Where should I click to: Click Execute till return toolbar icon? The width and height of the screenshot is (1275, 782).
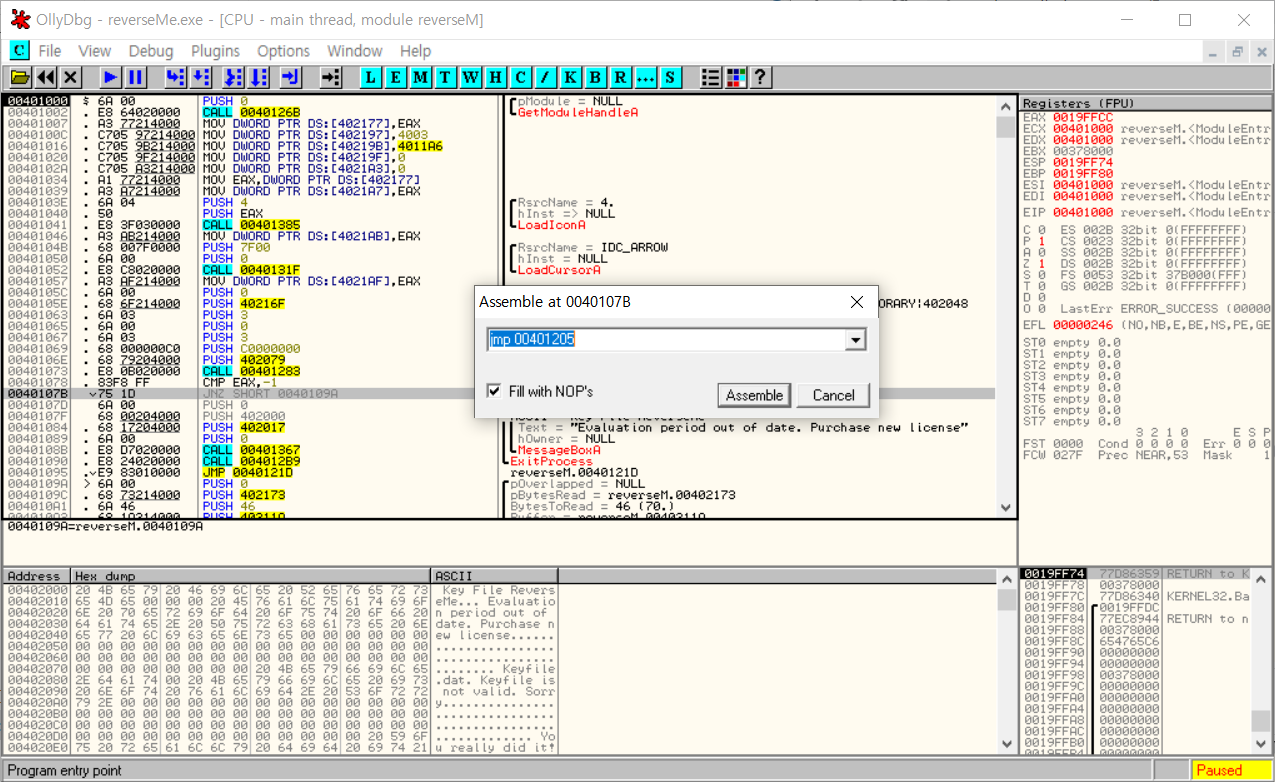291,77
